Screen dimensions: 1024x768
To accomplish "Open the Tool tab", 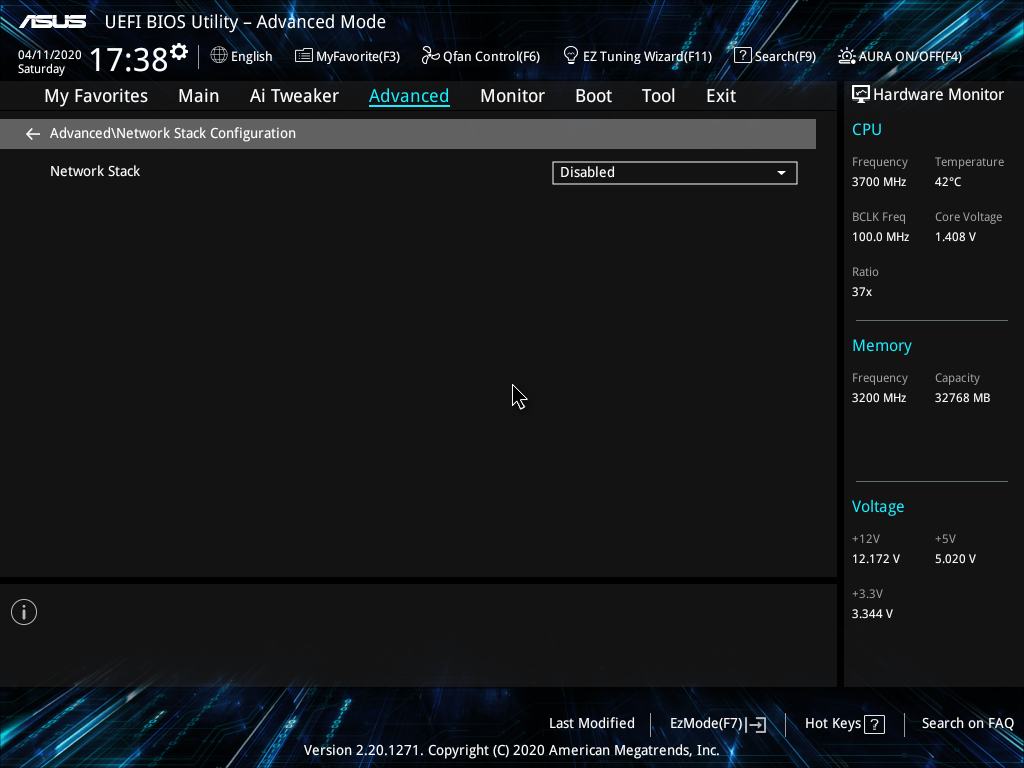I will click(658, 96).
